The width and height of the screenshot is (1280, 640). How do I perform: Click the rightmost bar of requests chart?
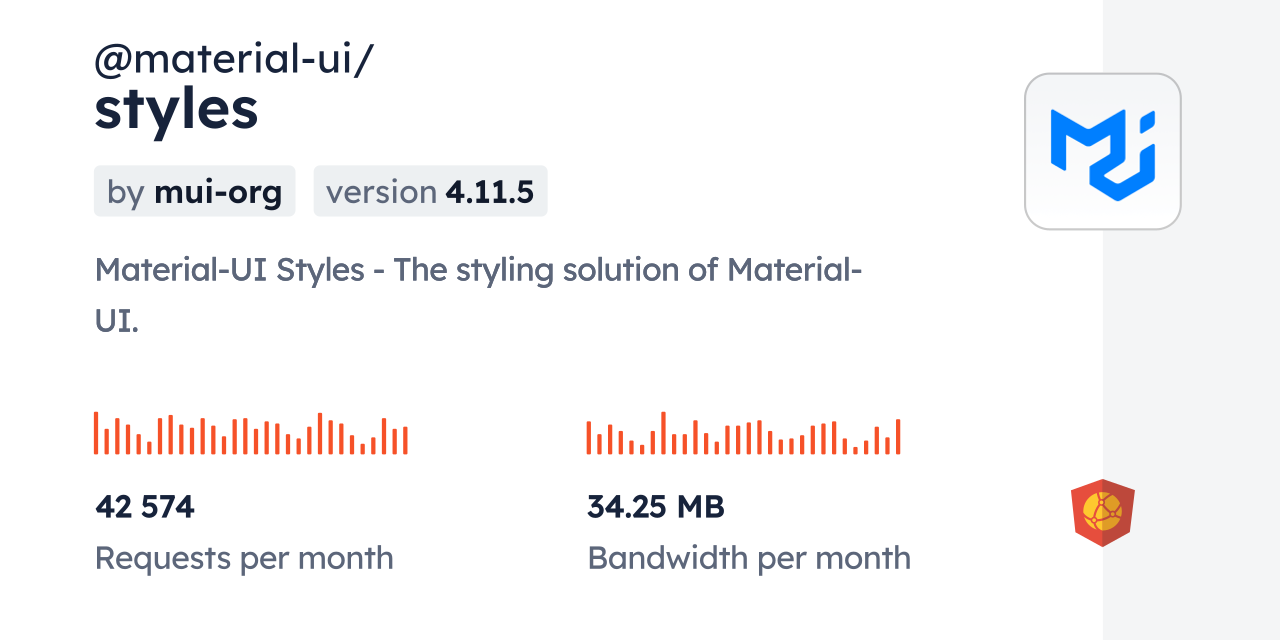coord(405,441)
